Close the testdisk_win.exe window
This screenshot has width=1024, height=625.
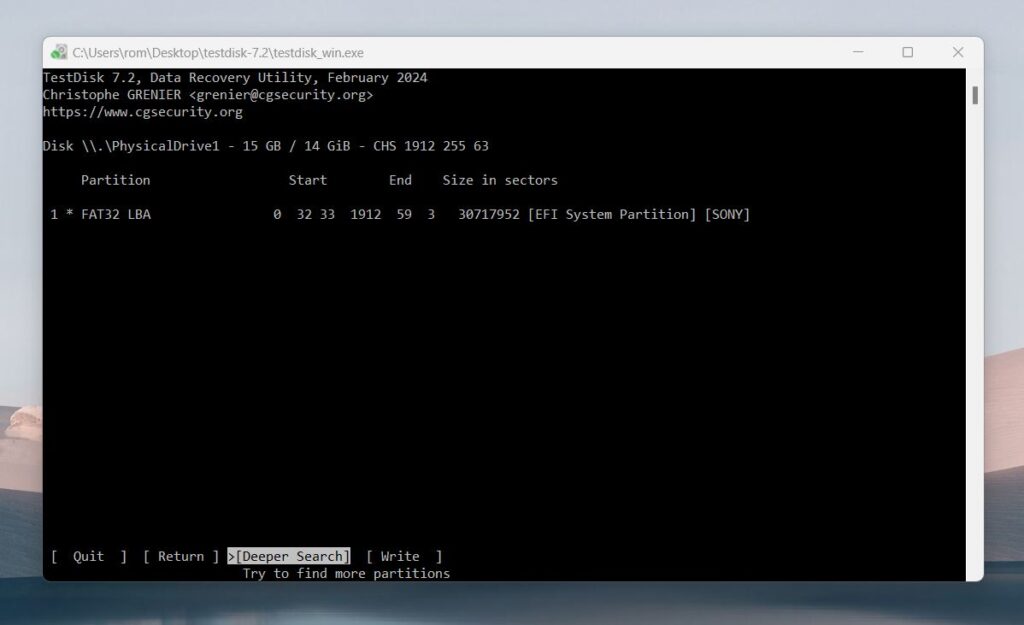957,52
